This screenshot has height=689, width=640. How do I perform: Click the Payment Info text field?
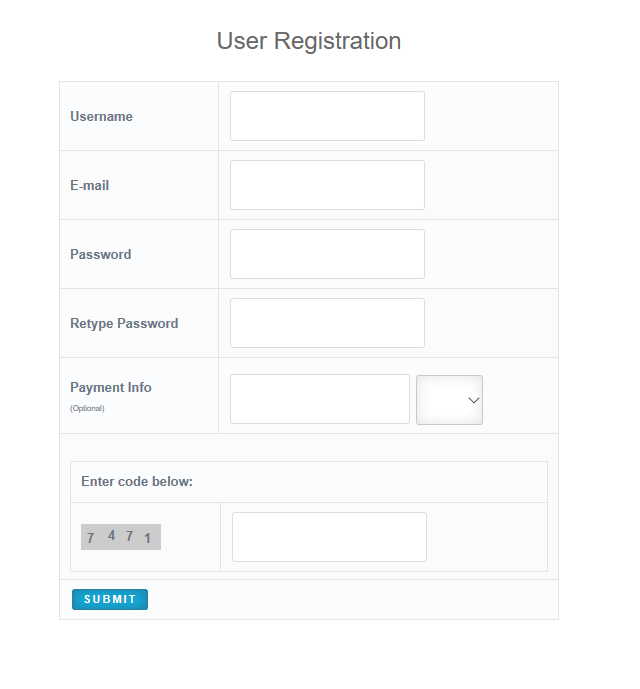[320, 399]
